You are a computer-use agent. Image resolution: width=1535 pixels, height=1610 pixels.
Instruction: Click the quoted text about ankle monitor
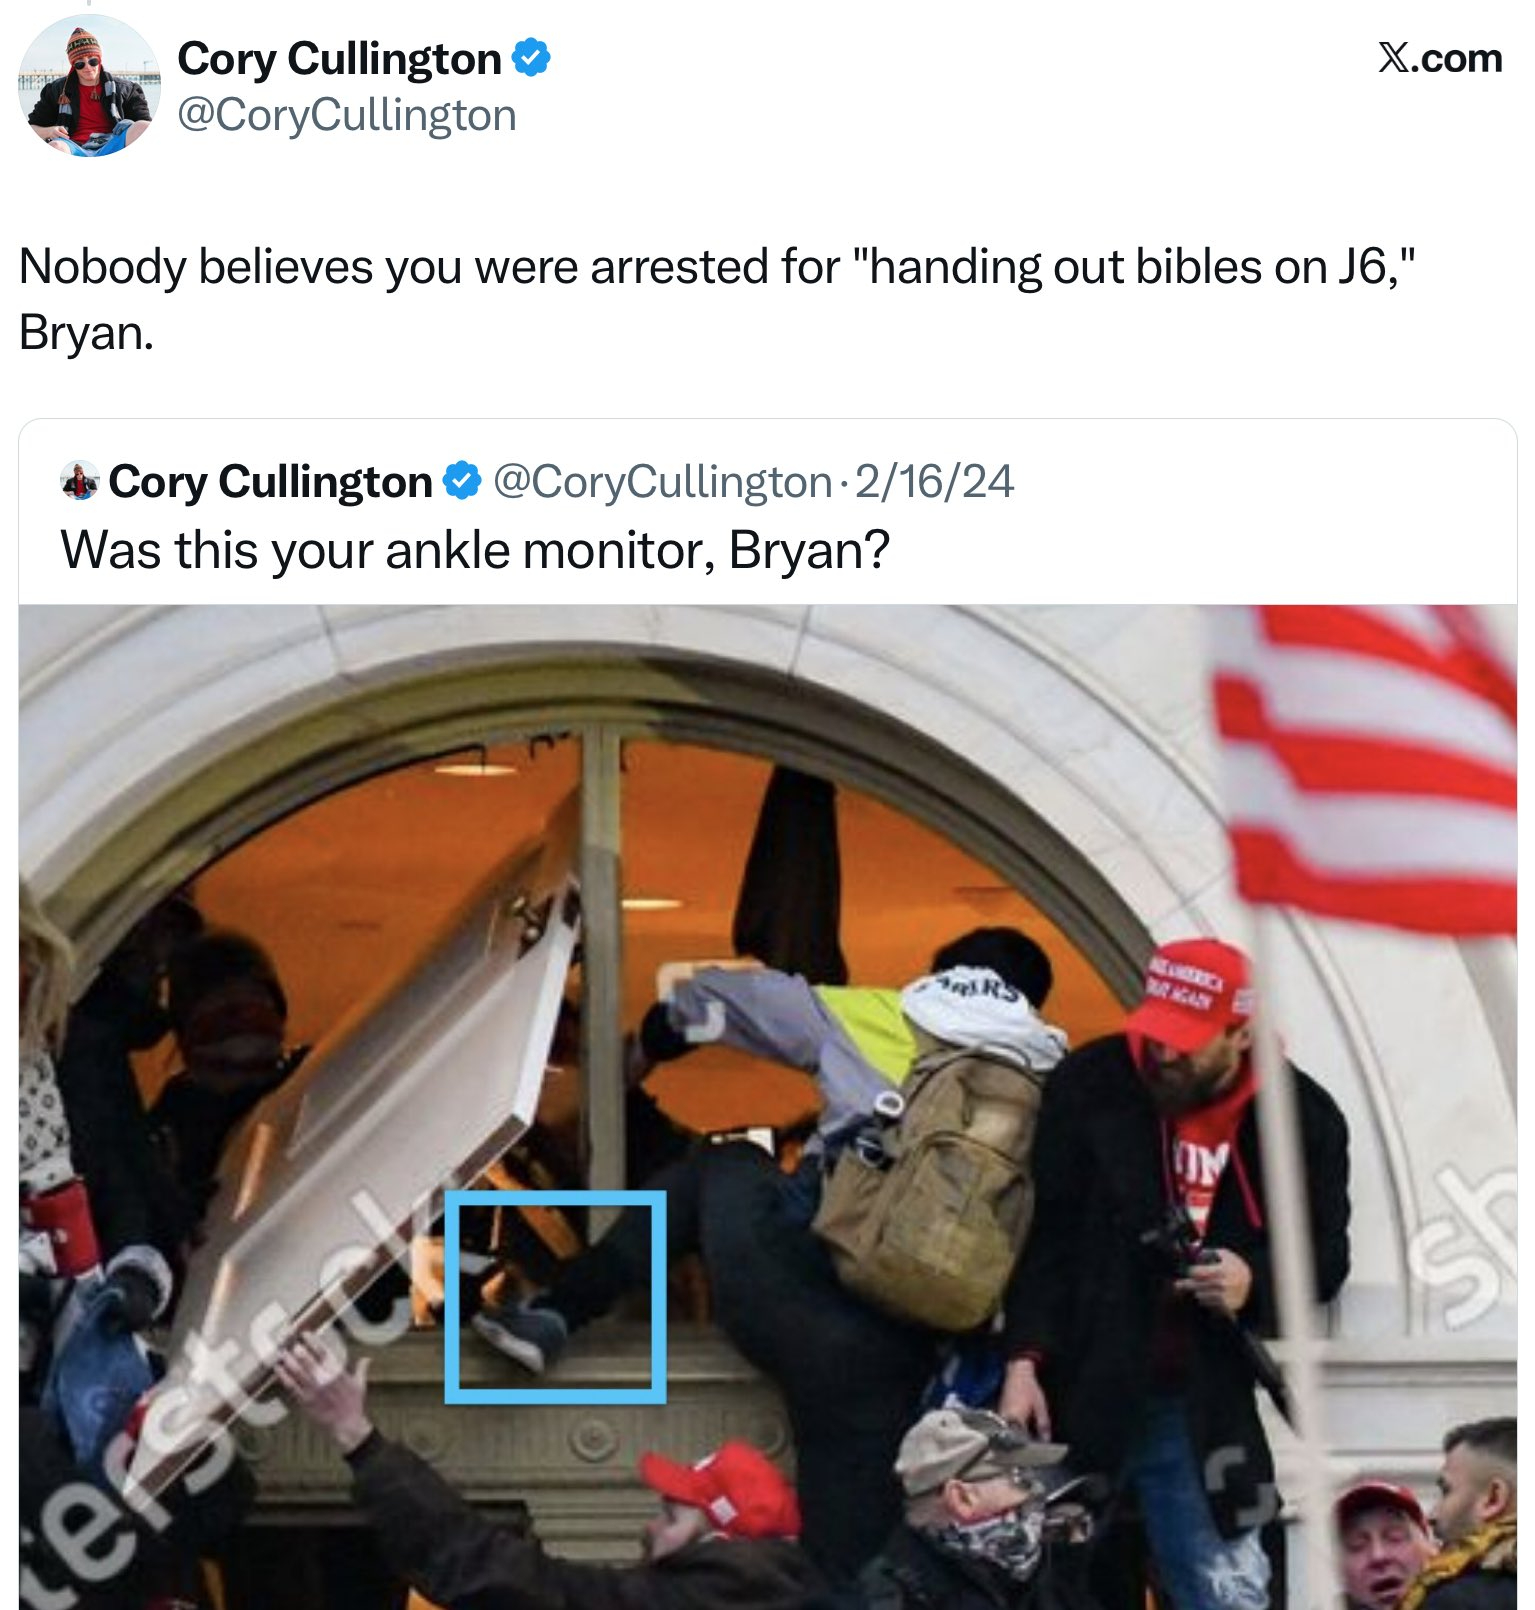click(x=475, y=550)
